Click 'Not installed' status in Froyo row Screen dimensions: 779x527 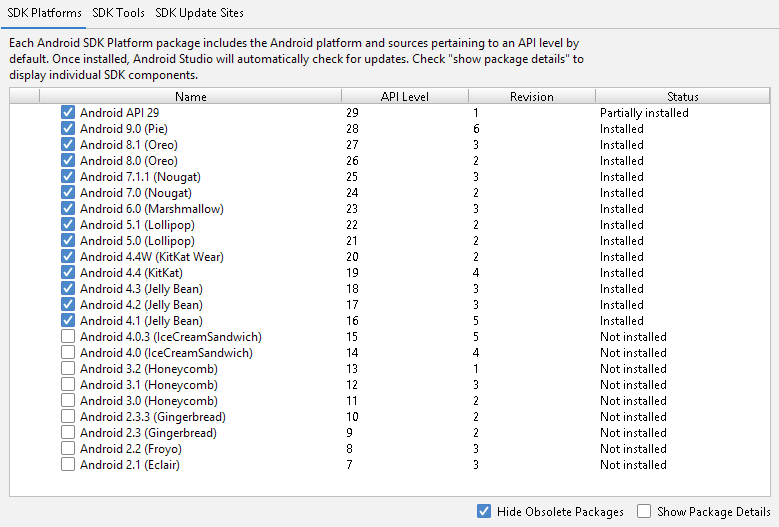click(633, 449)
